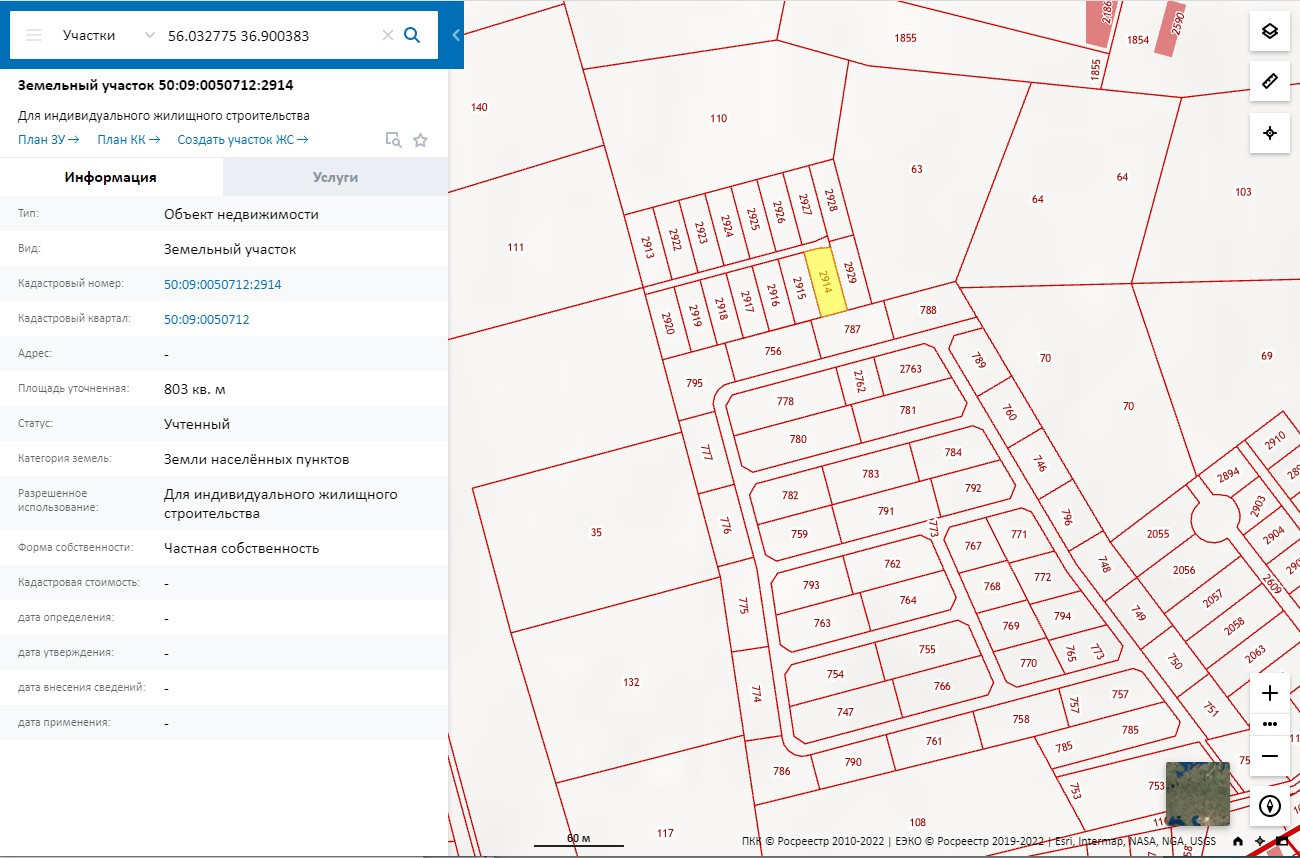Select parcel 791 on the map
The height and width of the screenshot is (858, 1300).
[886, 511]
